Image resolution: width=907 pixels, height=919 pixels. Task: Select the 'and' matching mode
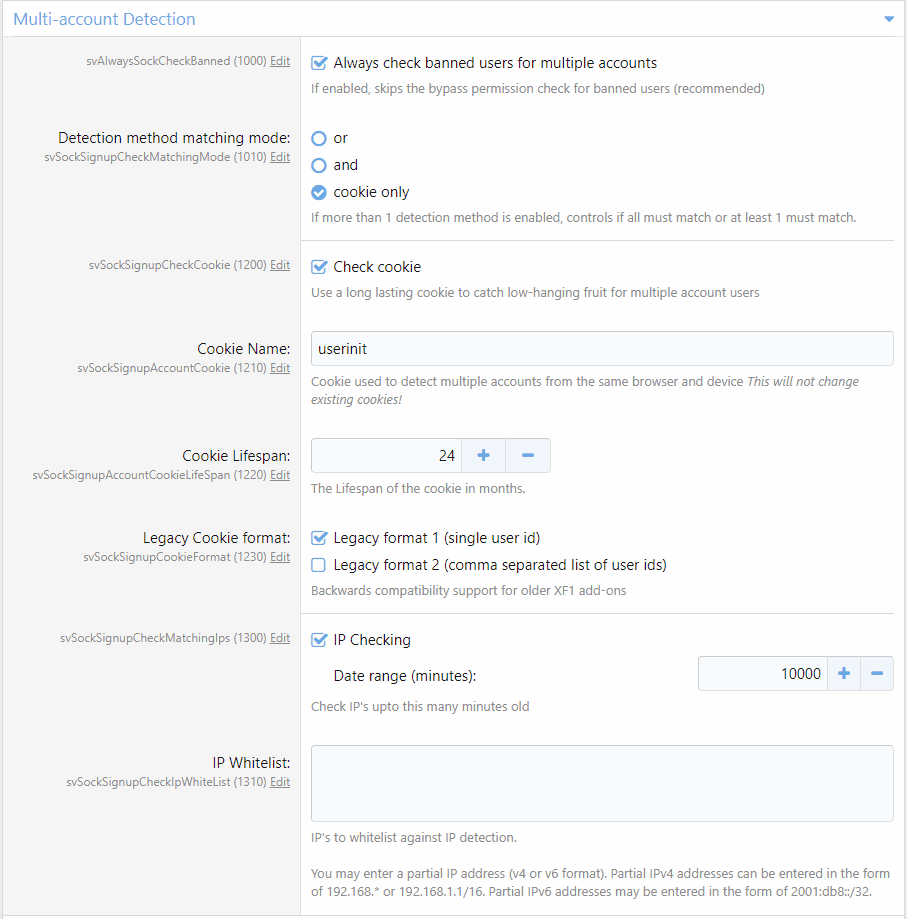(x=320, y=165)
